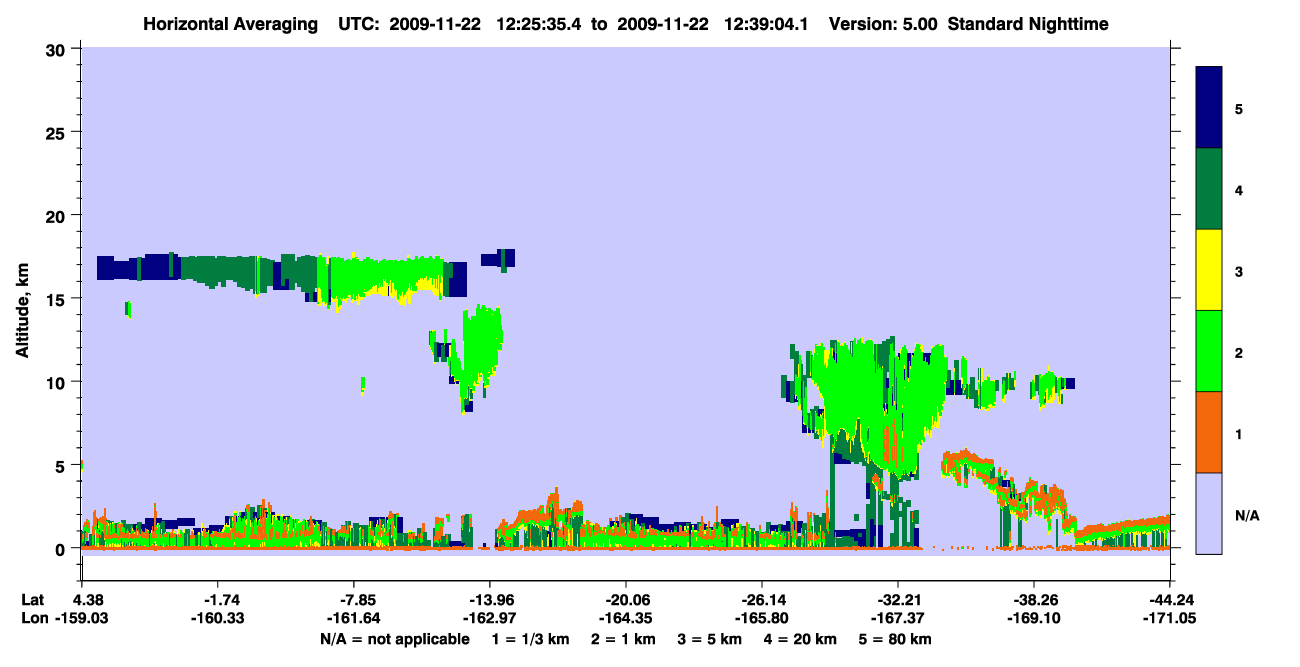Click the y-axis tick label "5"
Image resolution: width=1300 pixels, height=667 pixels.
coord(62,466)
